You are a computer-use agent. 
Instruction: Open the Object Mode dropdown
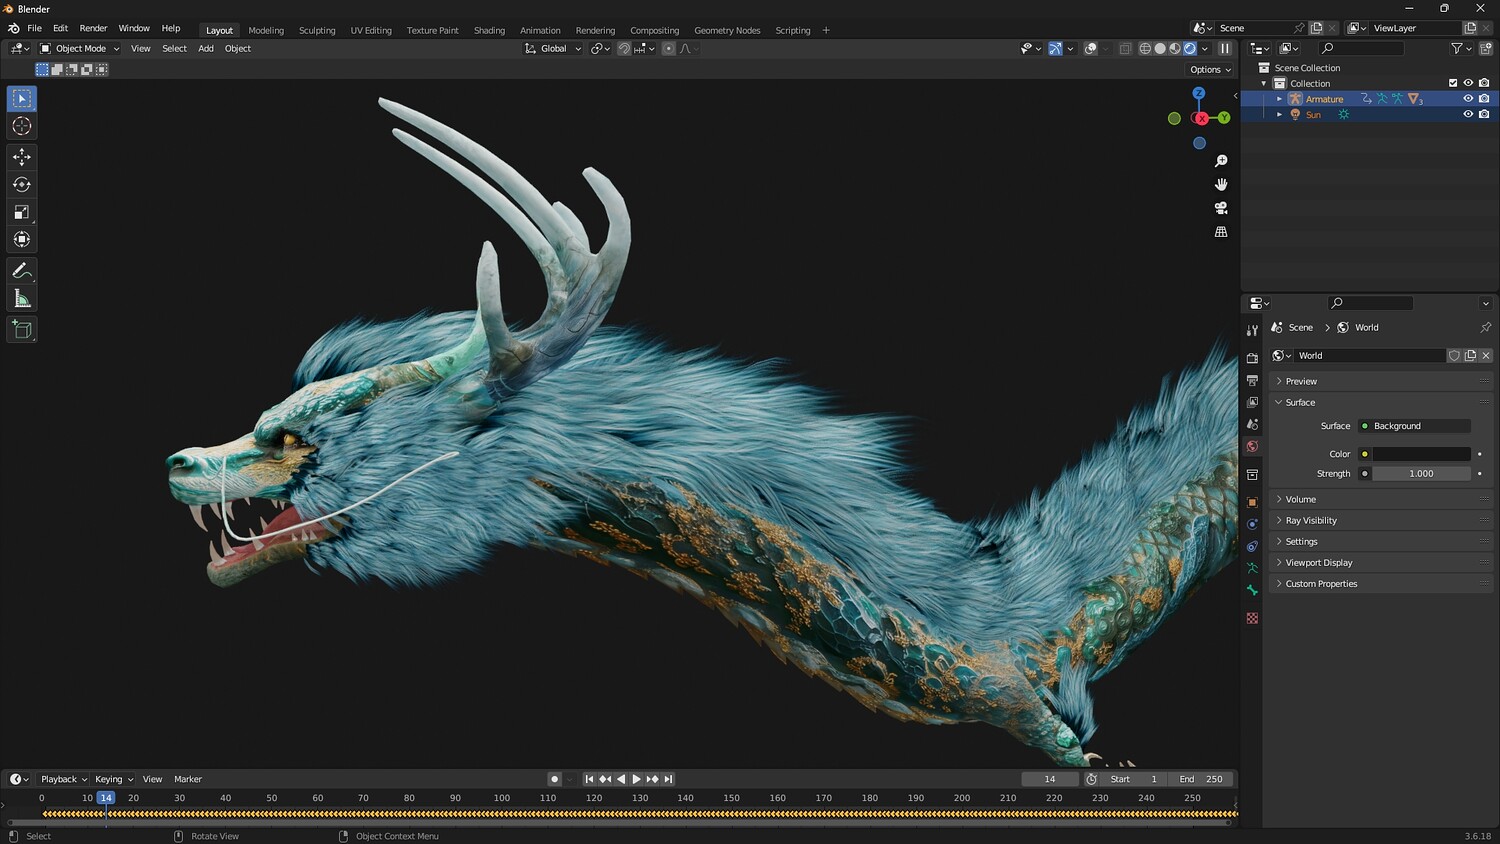(x=80, y=48)
